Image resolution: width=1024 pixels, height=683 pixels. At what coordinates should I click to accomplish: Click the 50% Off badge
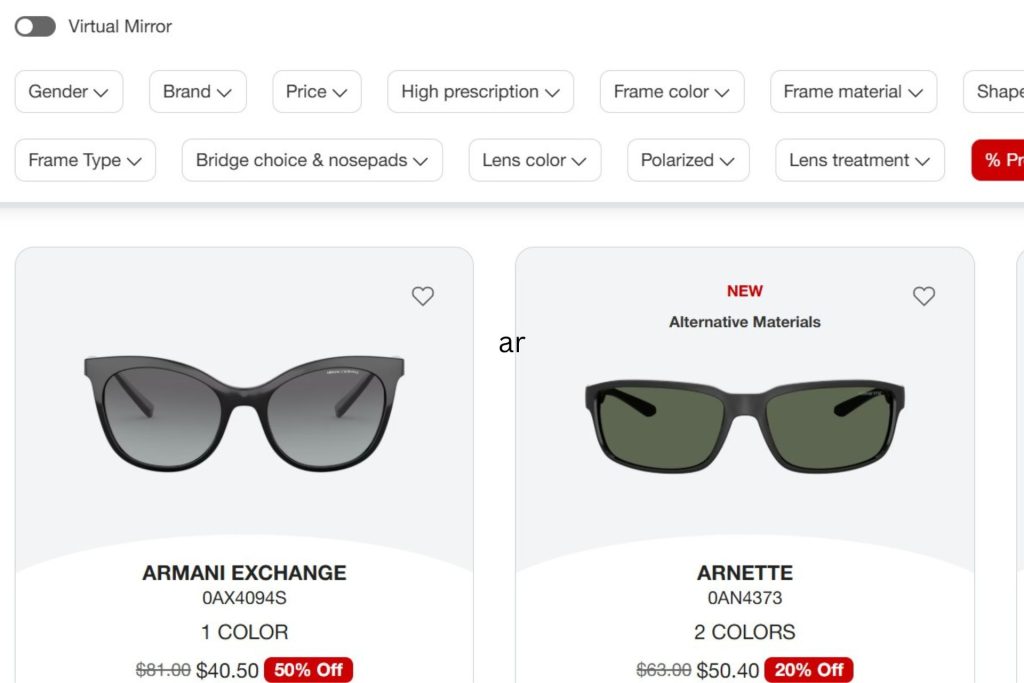coord(309,670)
